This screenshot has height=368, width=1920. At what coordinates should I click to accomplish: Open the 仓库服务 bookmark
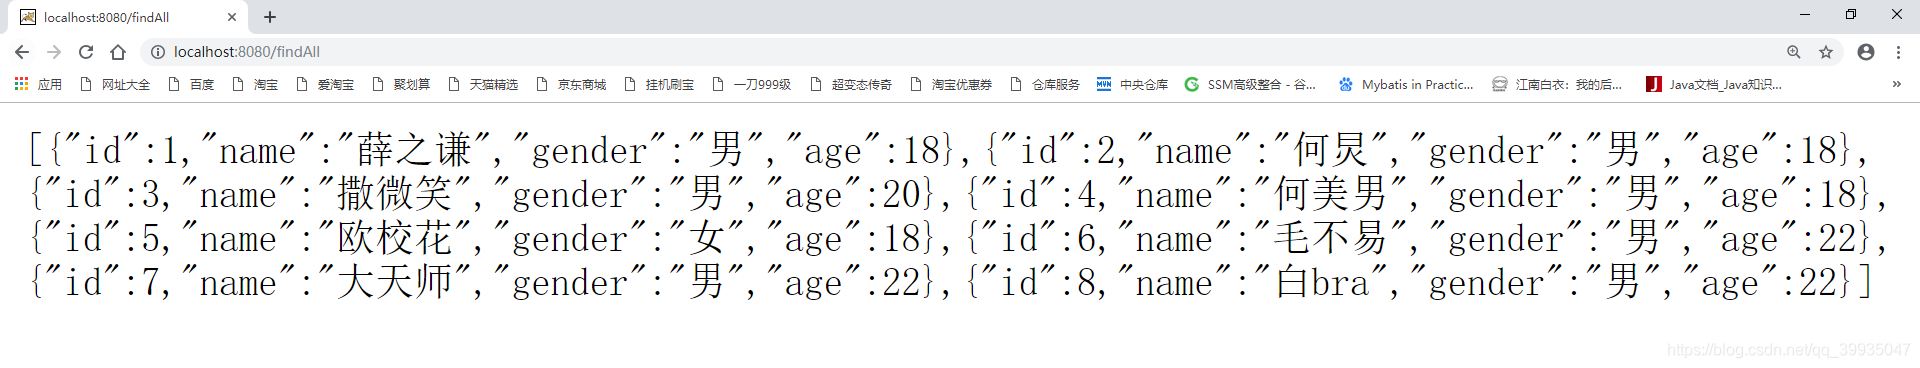pos(1045,85)
